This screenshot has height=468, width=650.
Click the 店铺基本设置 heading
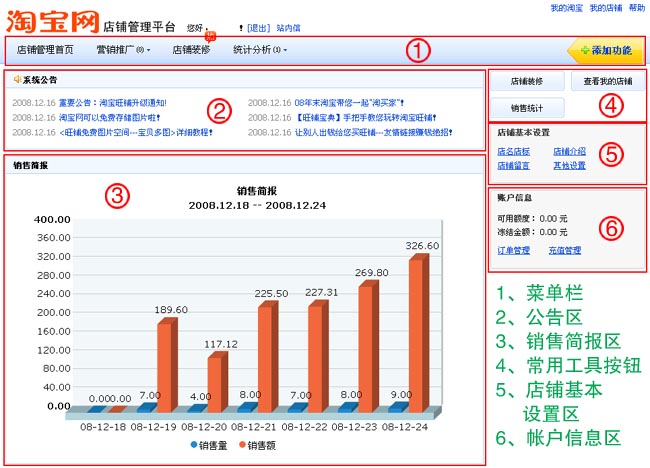[x=523, y=133]
